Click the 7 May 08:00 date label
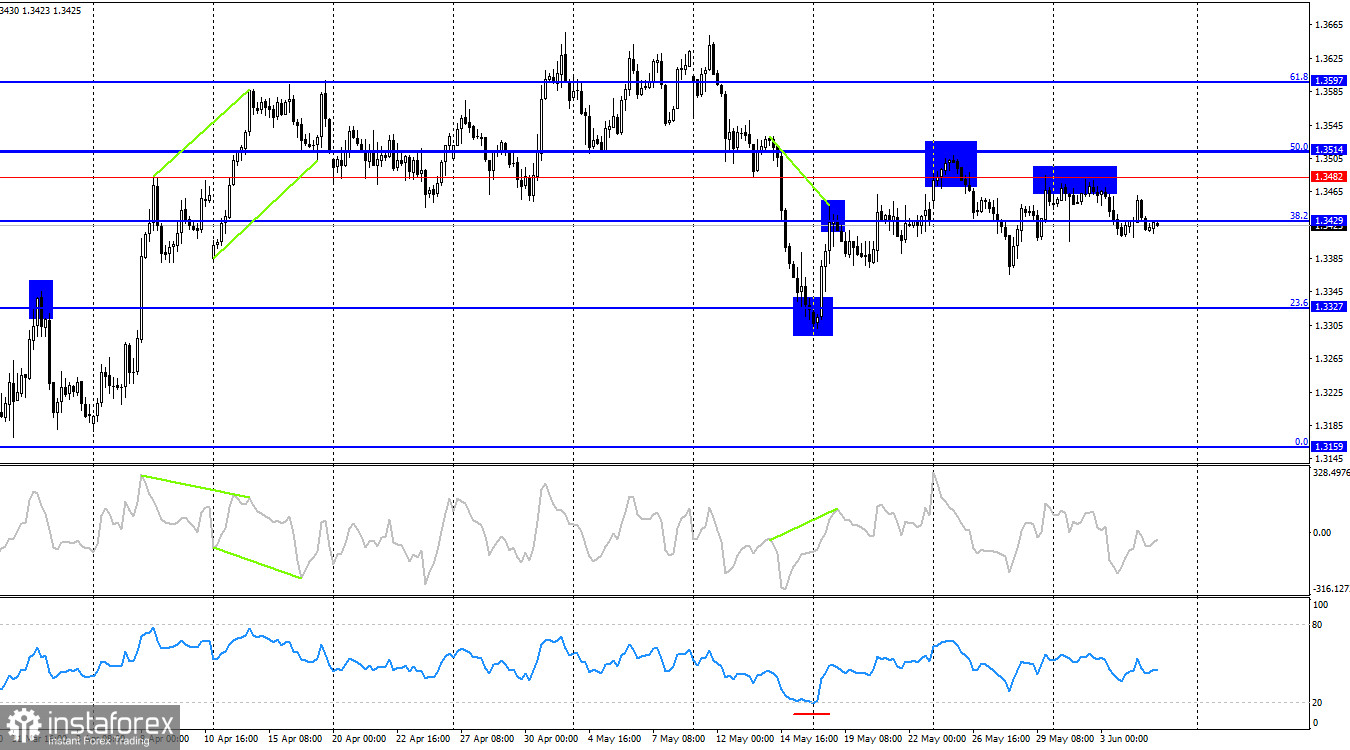The width and height of the screenshot is (1350, 750). tap(677, 739)
